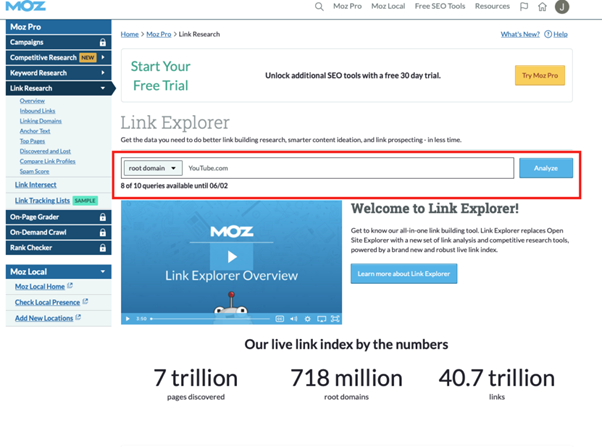Viewport: 602px width, 447px height.
Task: Open the user avatar J menu
Action: [x=562, y=7]
